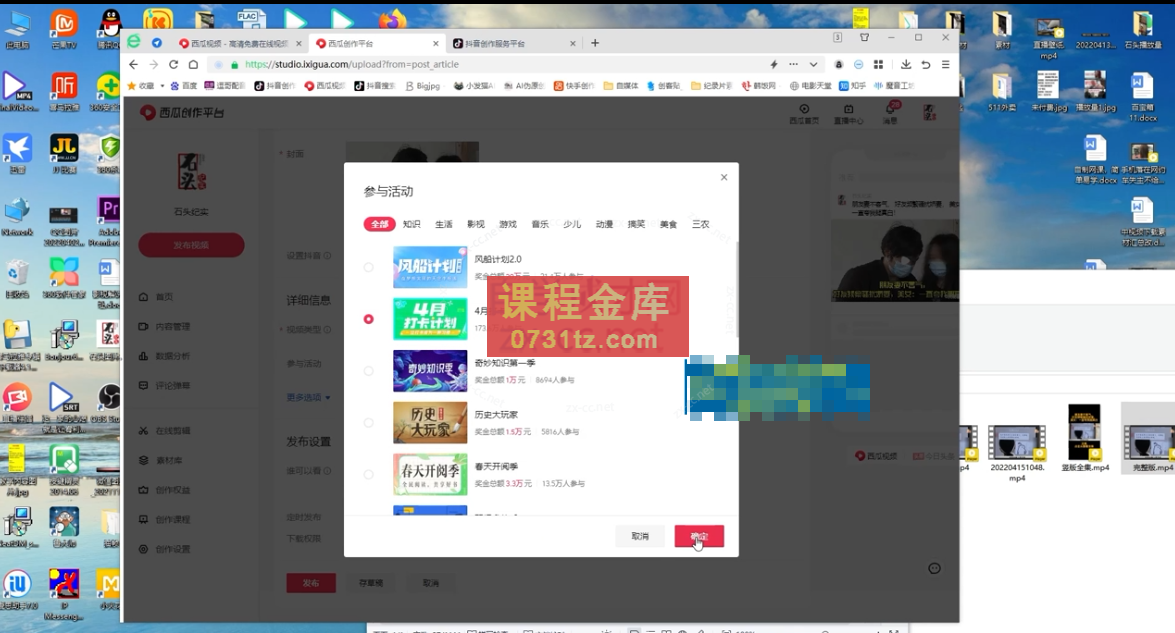The width and height of the screenshot is (1175, 633).
Task: Open the 创作设置 sidebar icon
Action: [143, 549]
